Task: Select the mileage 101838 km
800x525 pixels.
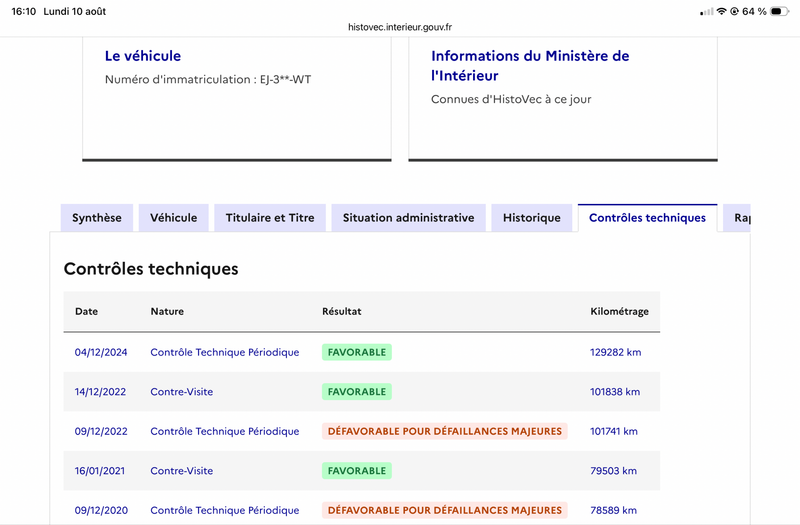Action: point(615,392)
